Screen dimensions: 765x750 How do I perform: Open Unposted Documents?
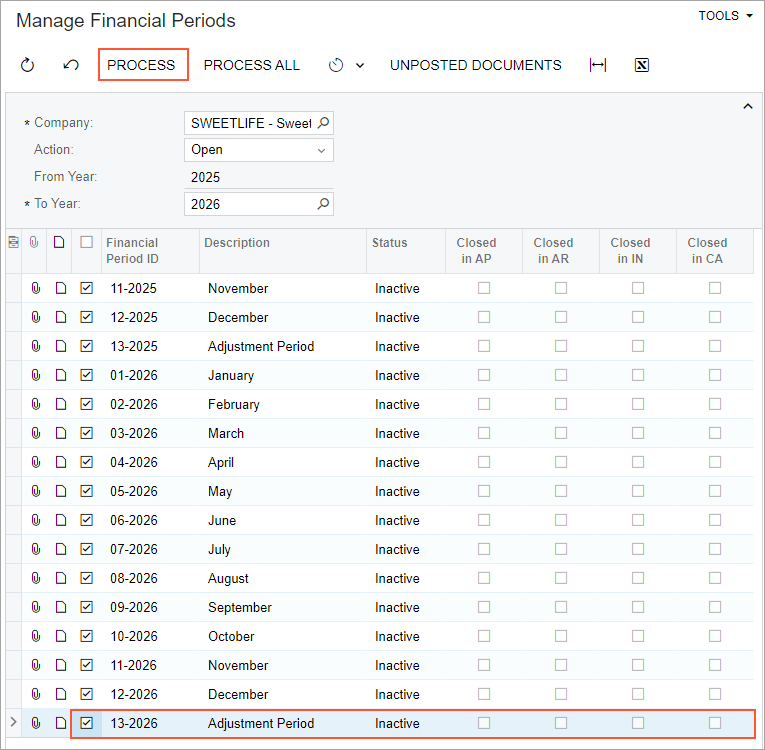point(475,65)
